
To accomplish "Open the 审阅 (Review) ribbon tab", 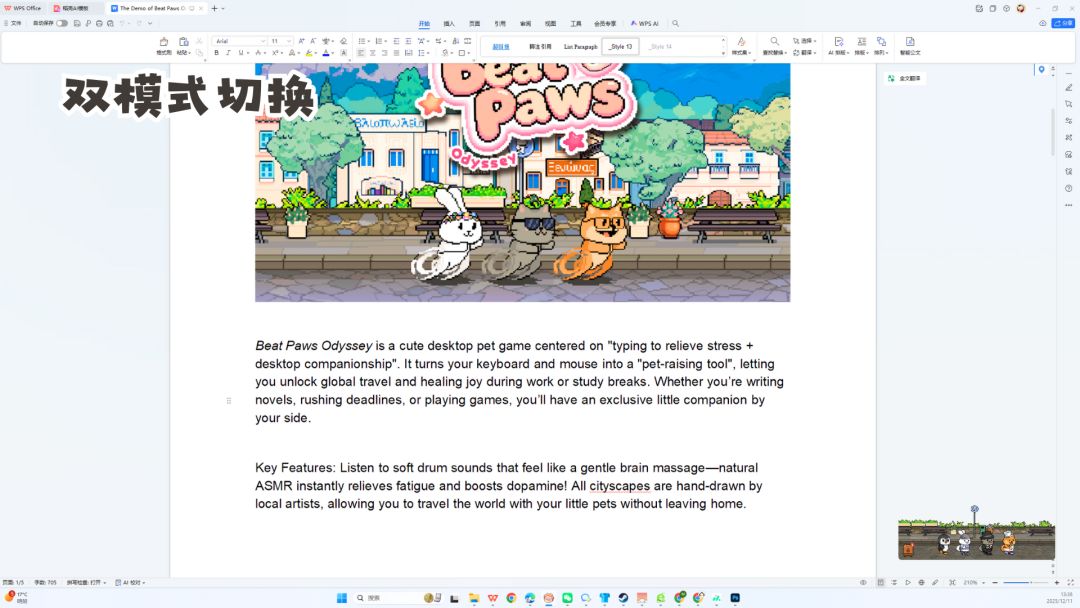I will click(x=526, y=23).
